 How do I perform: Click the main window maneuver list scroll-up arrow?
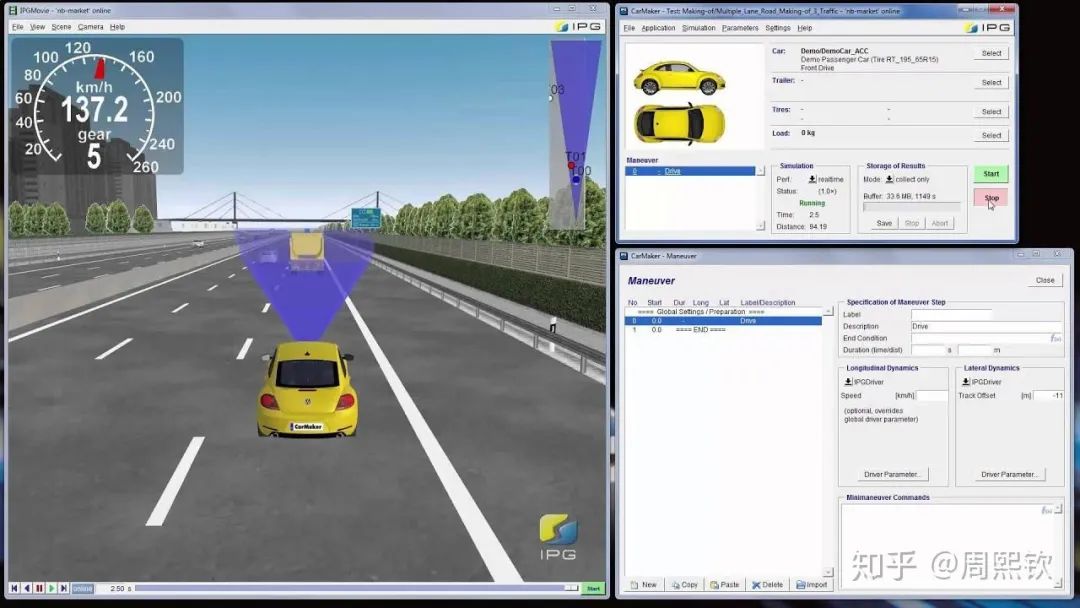click(760, 171)
